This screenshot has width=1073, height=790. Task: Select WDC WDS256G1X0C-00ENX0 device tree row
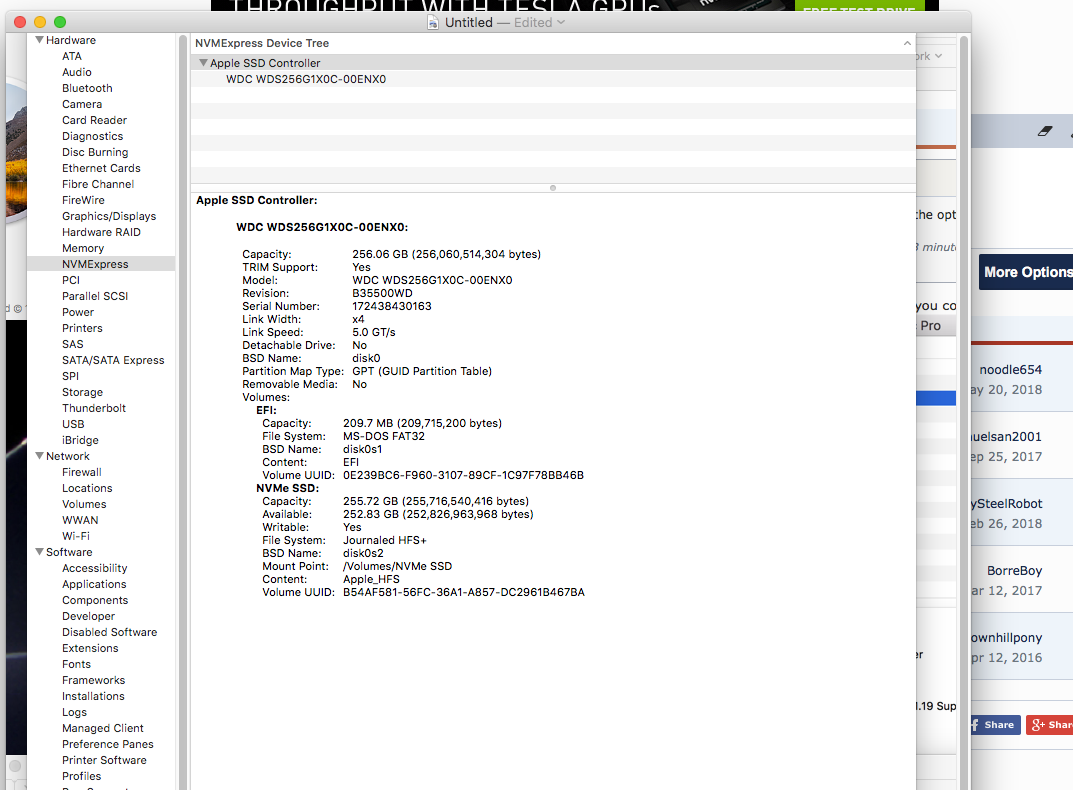[x=553, y=79]
